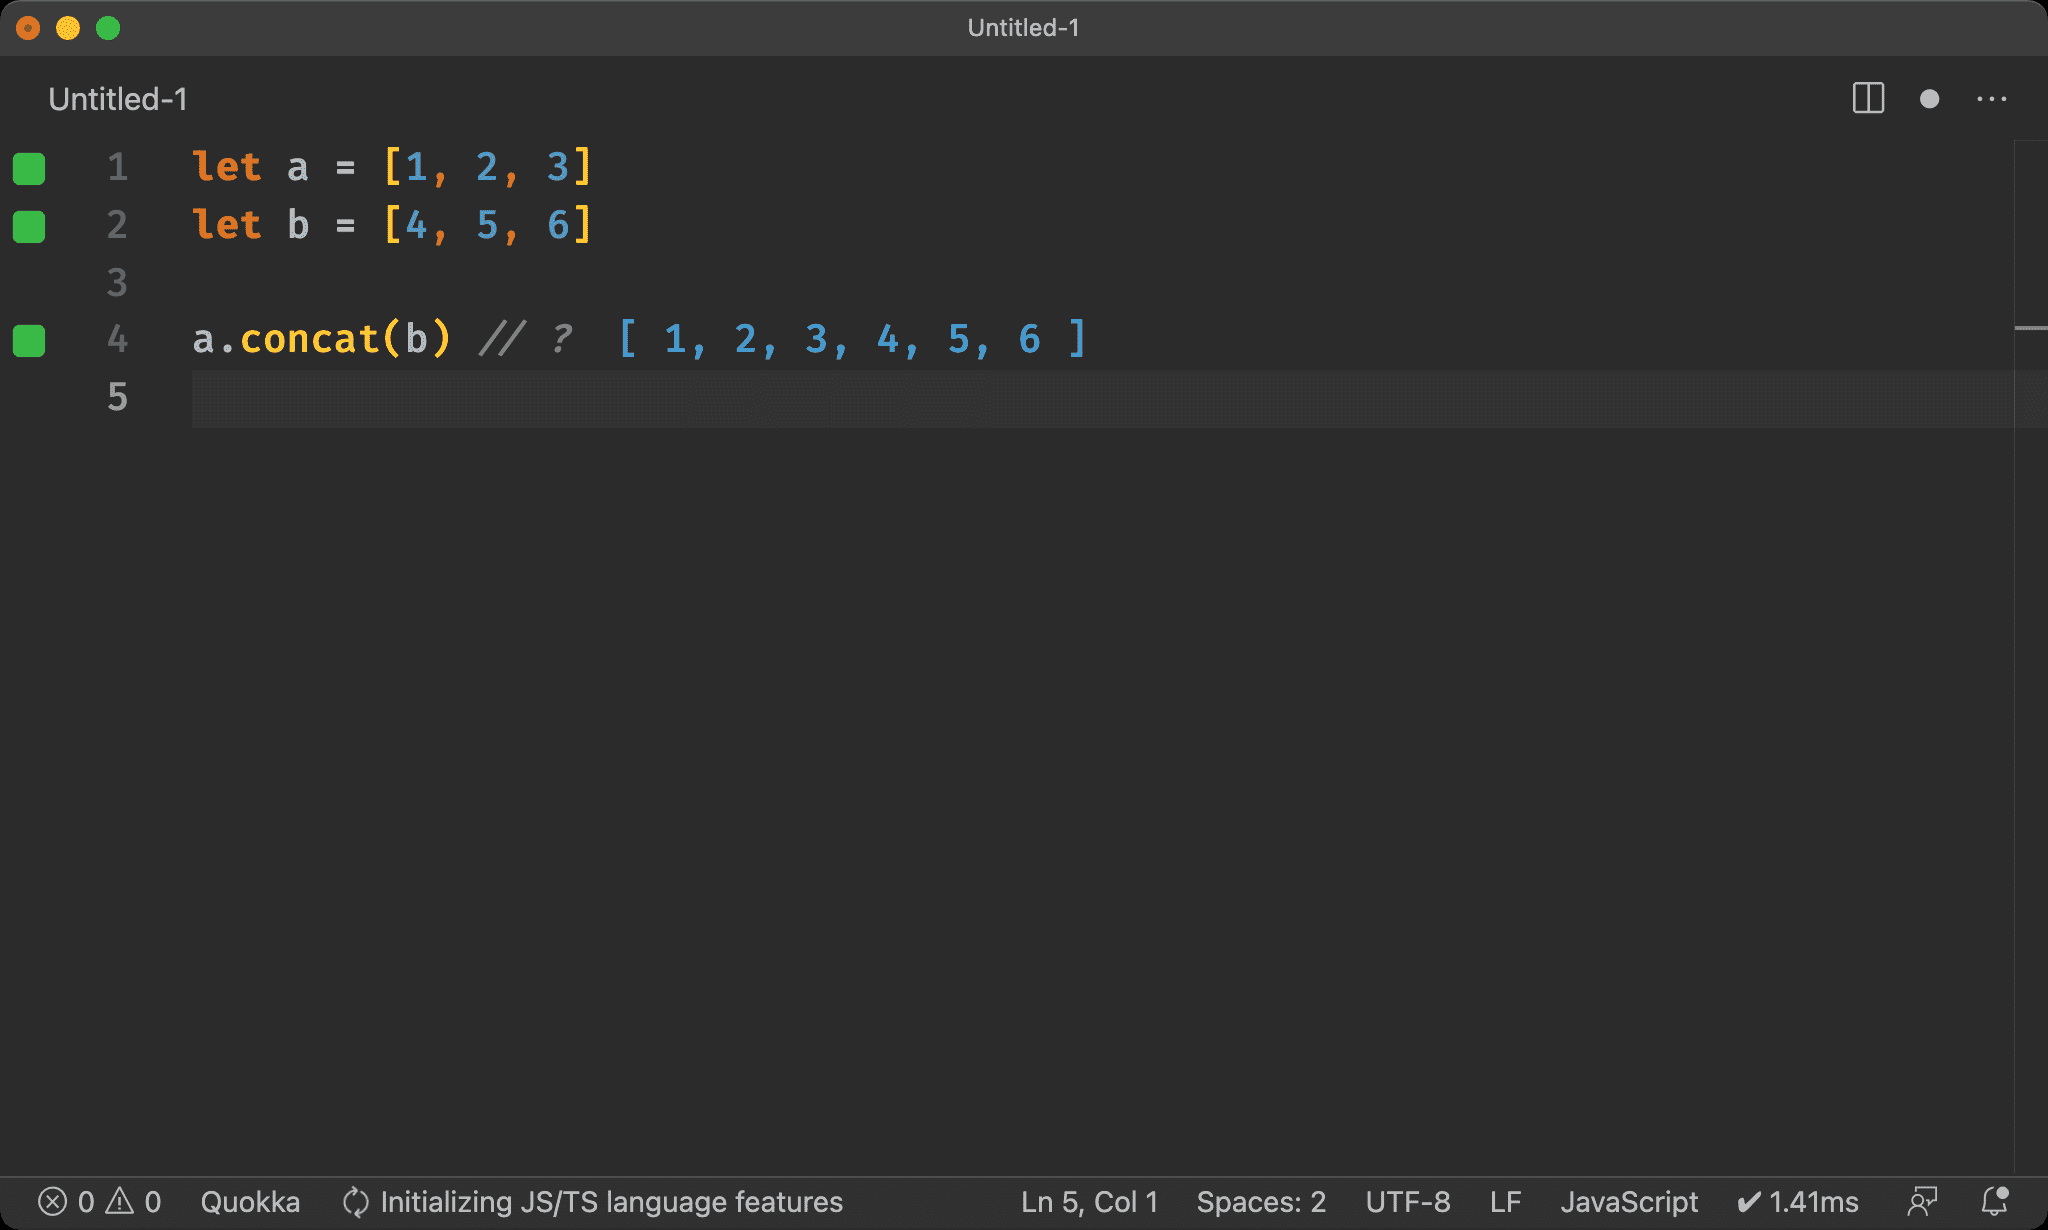Open Ln 5, Col 1 go-to-line
This screenshot has width=2048, height=1230.
(1089, 1201)
